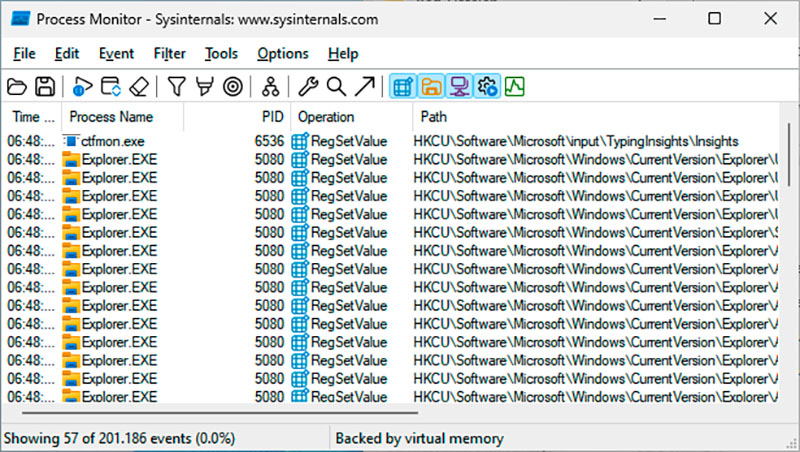Click the wrench tools icon
The image size is (800, 452).
308,87
